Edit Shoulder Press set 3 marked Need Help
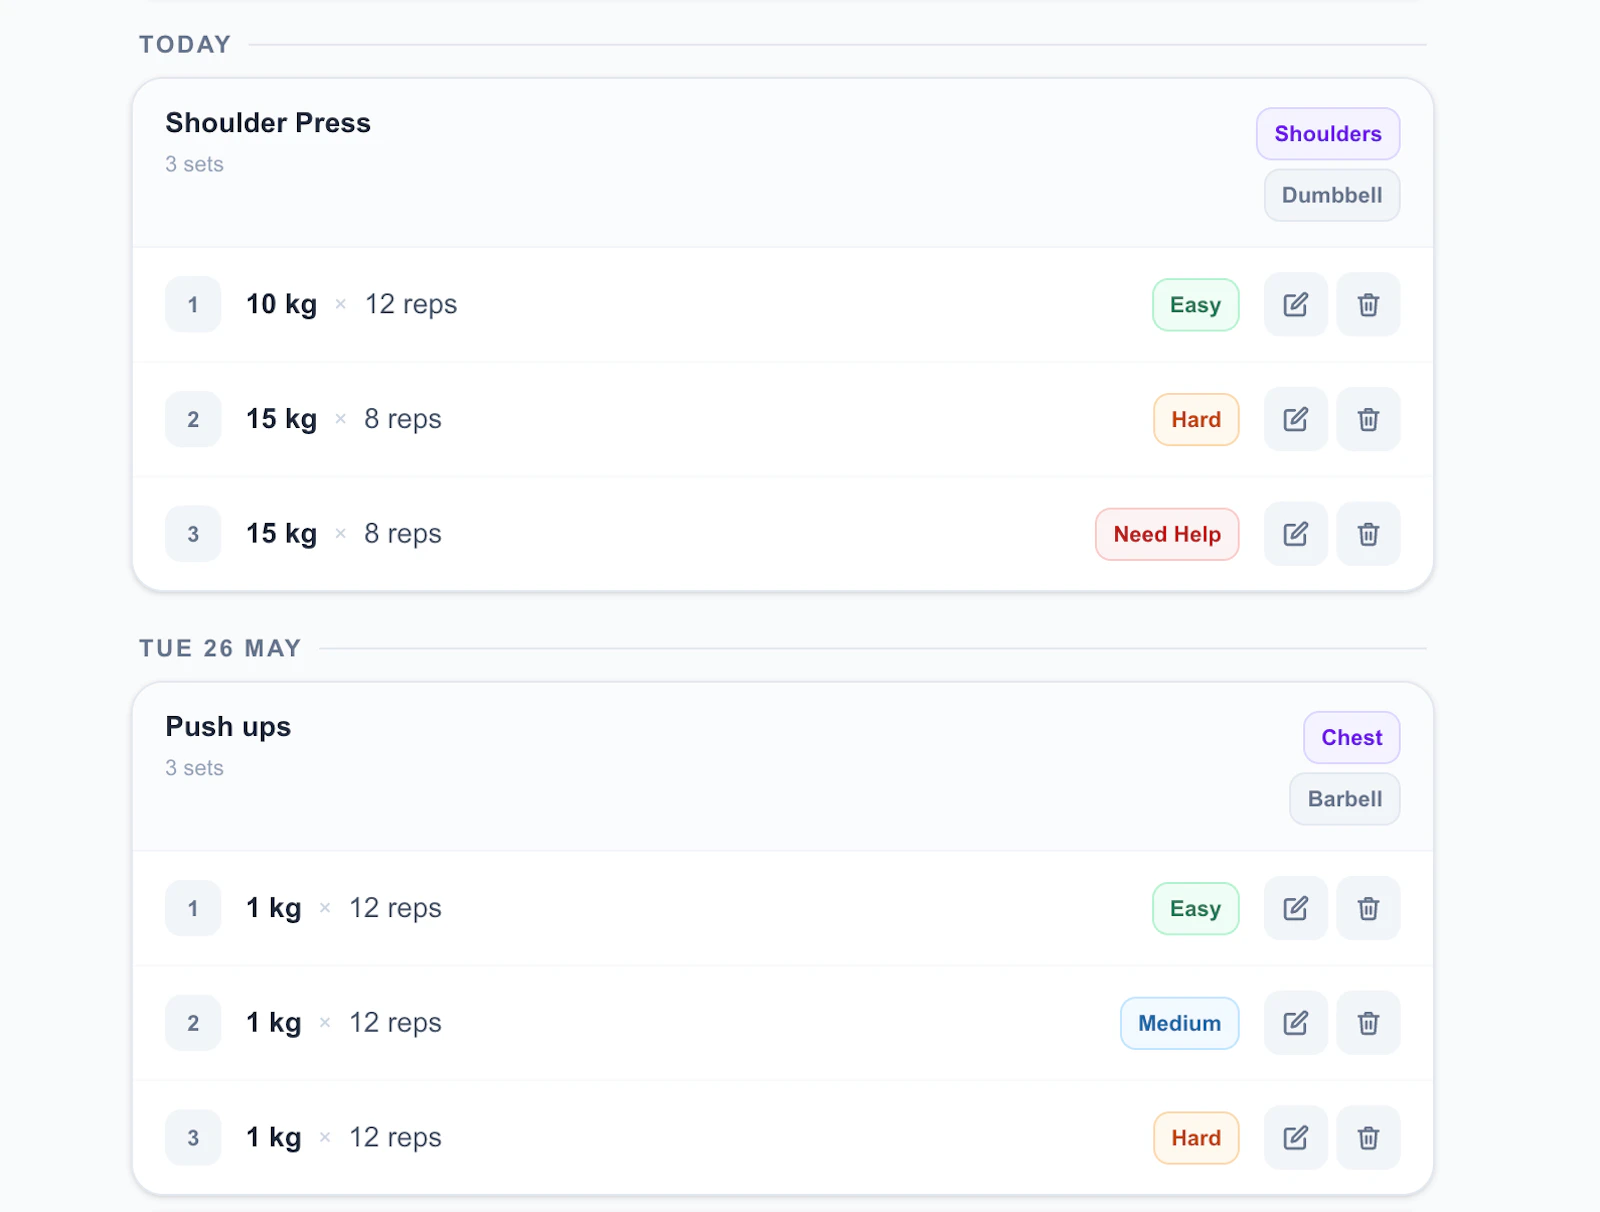Viewport: 1600px width, 1212px height. (1295, 534)
